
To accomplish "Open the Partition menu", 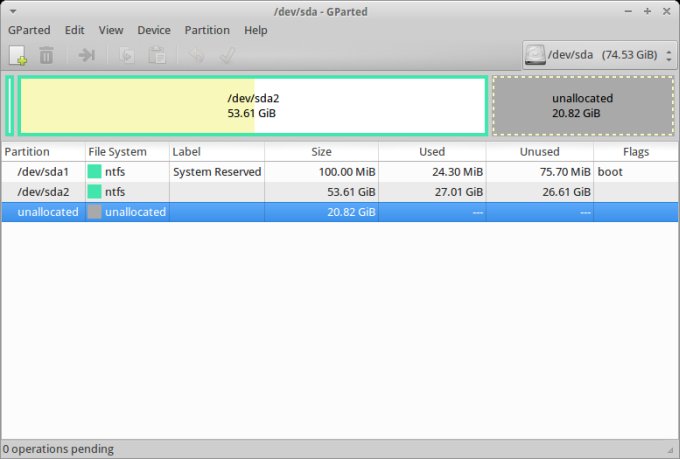I will tap(207, 30).
